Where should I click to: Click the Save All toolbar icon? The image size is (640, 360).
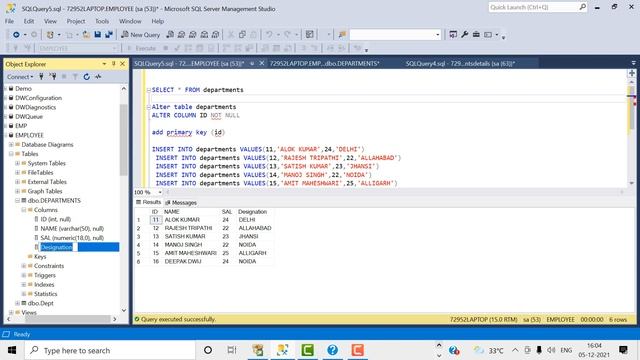[109, 35]
